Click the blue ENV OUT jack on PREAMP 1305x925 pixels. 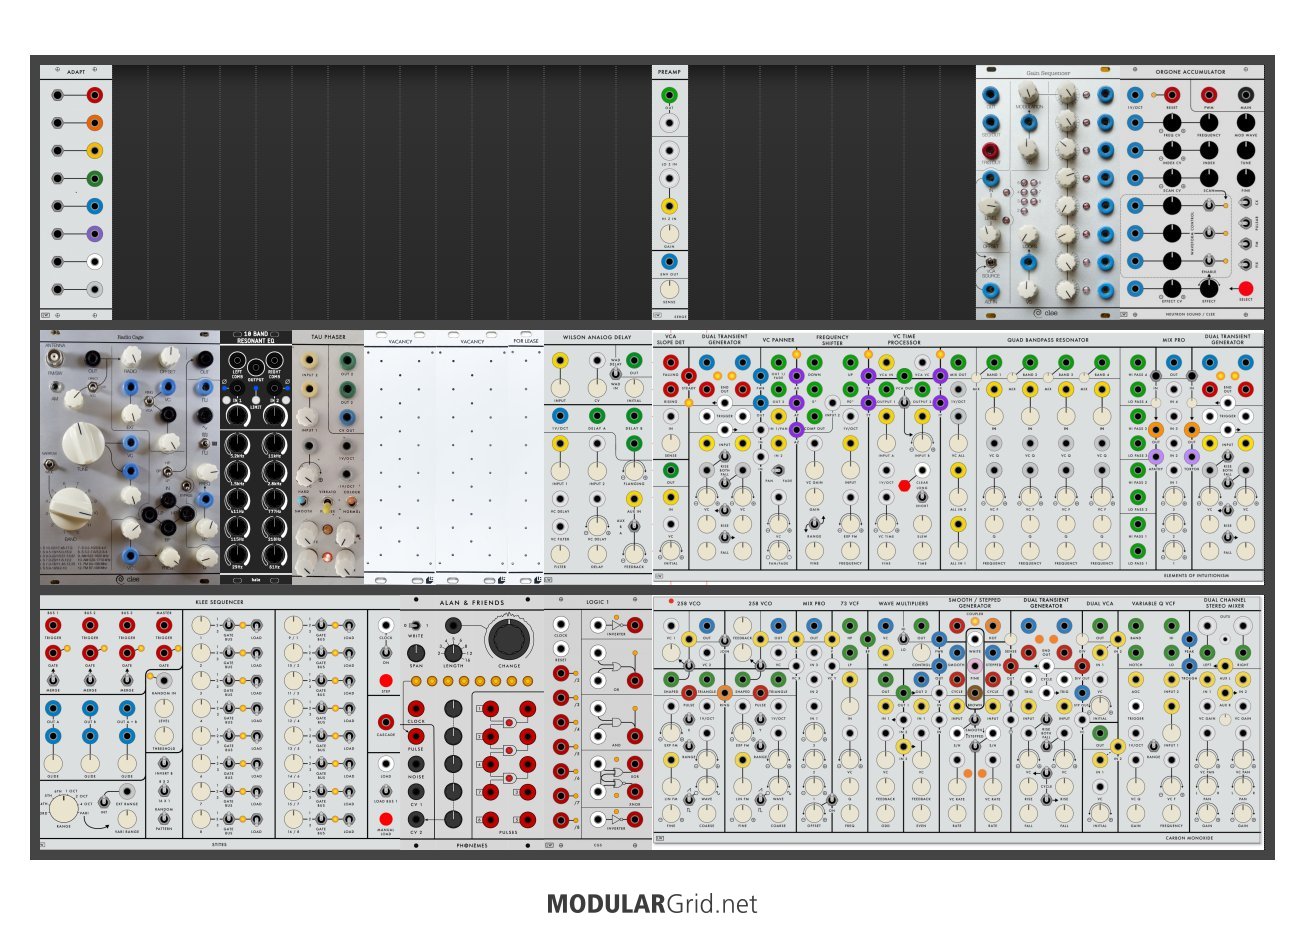669,262
